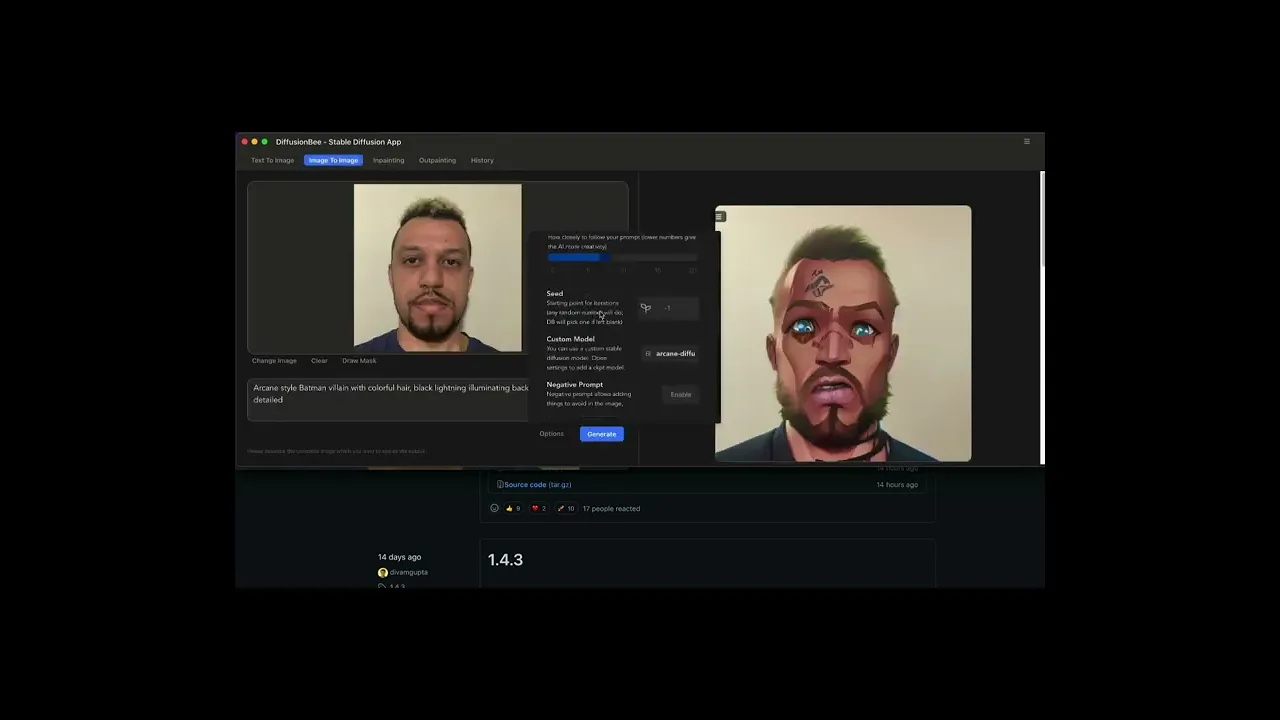
Task: Open the Inpainting tab
Action: coord(388,160)
